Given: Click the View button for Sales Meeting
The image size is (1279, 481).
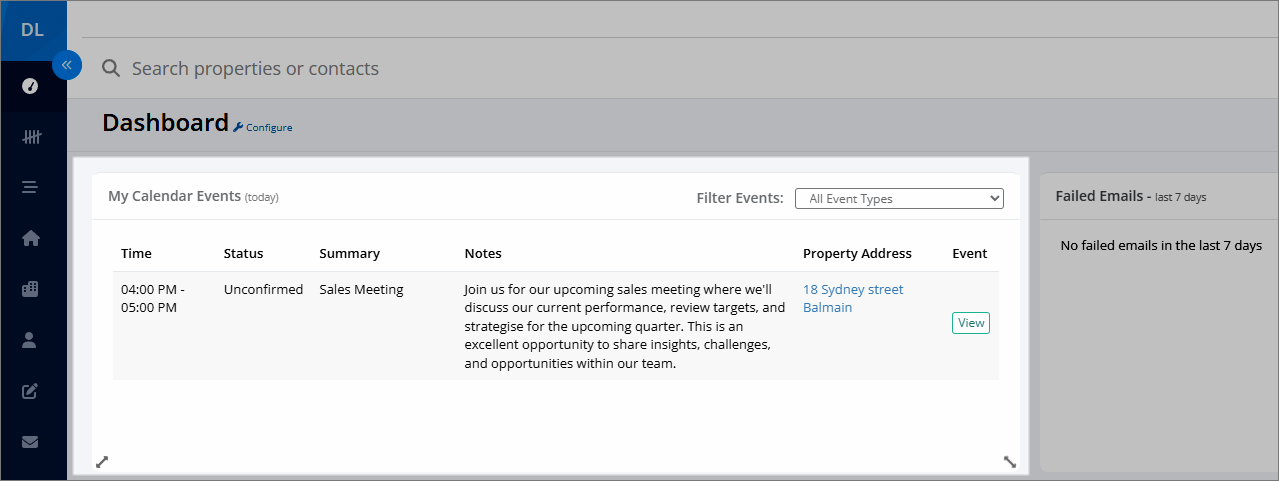Looking at the screenshot, I should click(971, 322).
